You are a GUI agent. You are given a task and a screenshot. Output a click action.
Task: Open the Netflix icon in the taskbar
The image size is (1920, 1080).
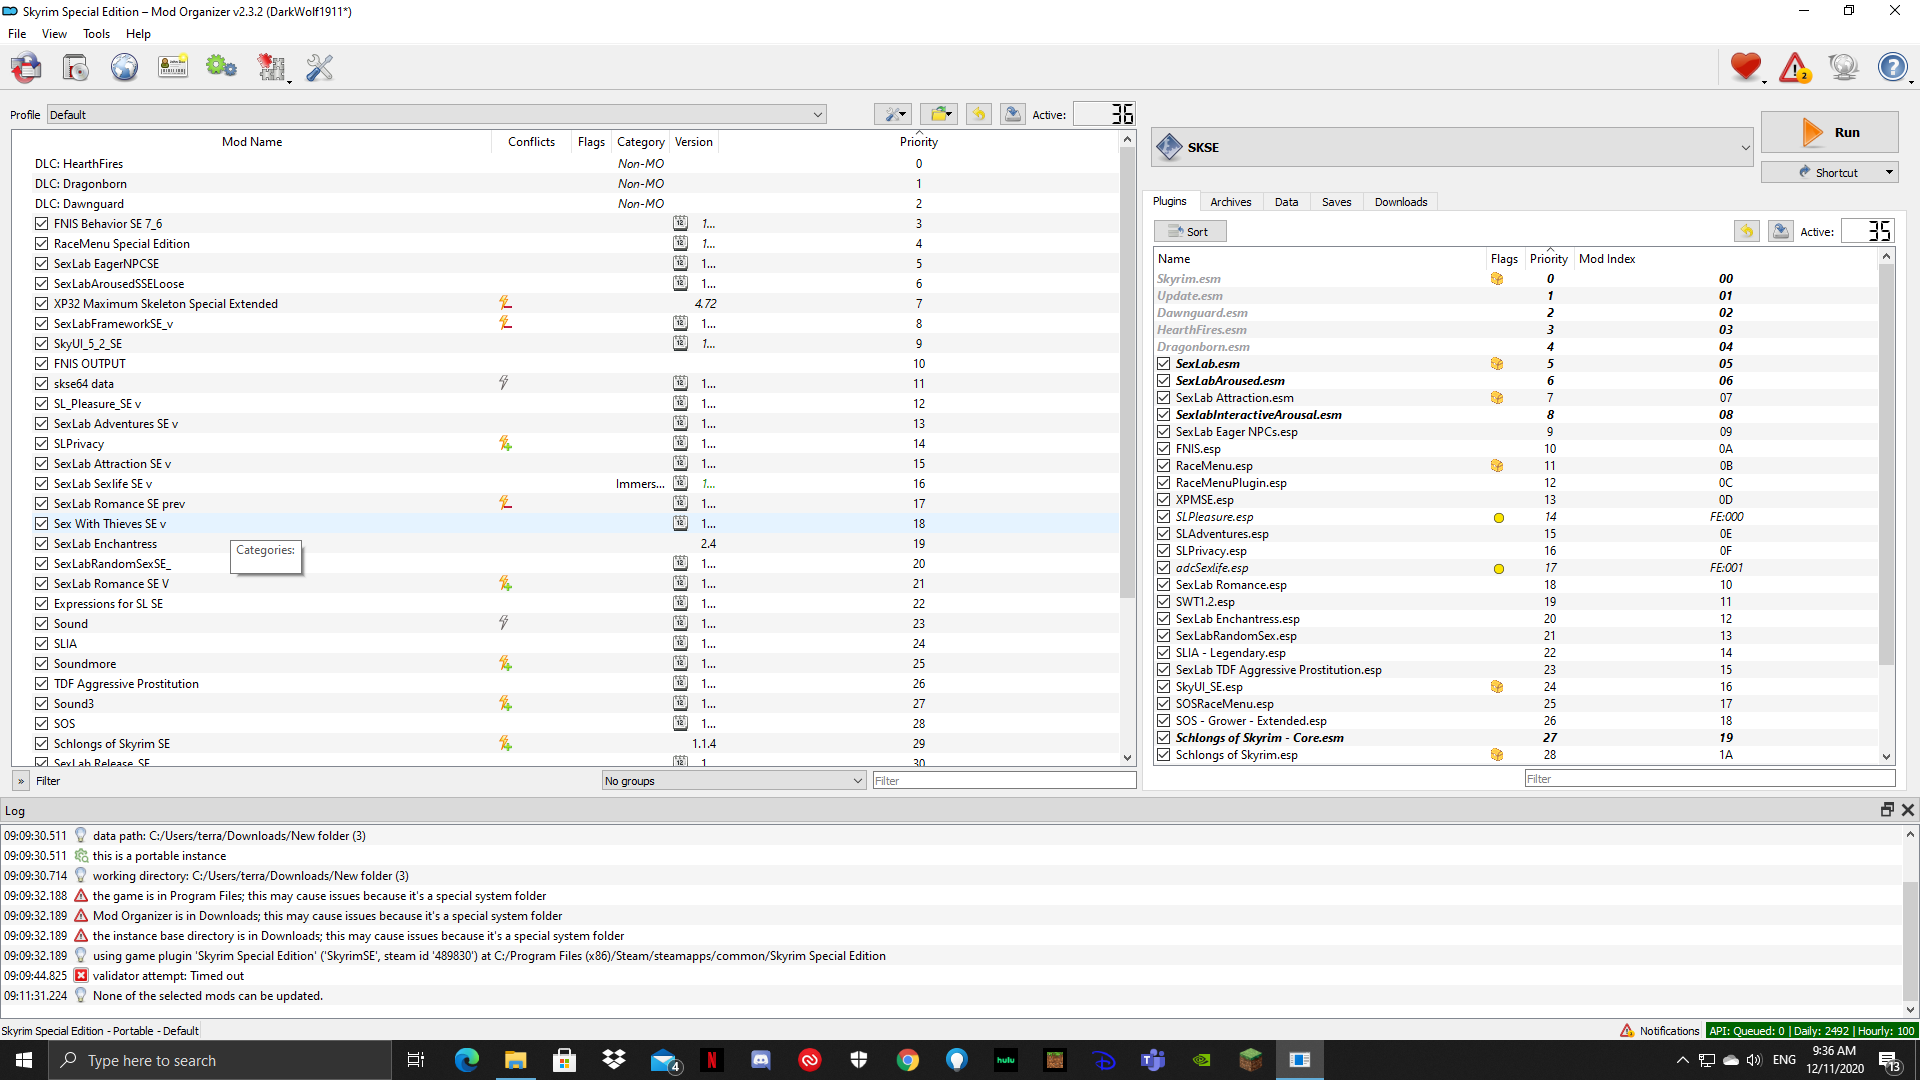(712, 1060)
